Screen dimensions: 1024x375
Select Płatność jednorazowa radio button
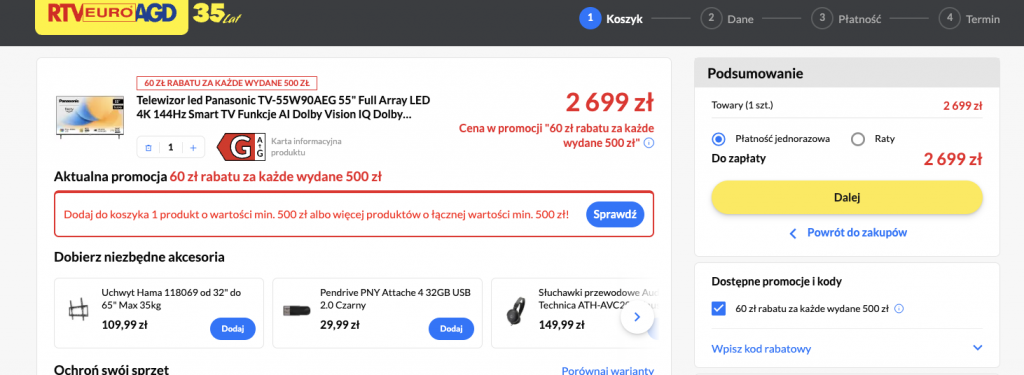point(718,139)
